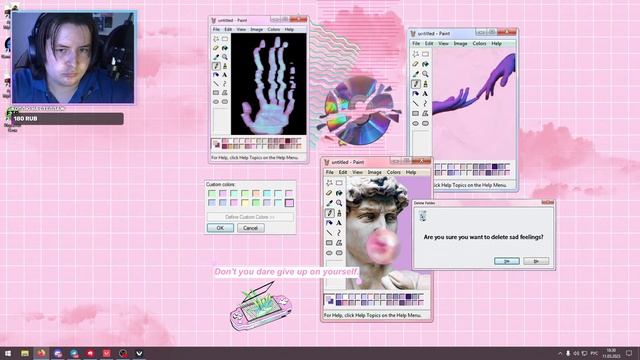Click the input language indicator in the system tray

tap(594, 353)
